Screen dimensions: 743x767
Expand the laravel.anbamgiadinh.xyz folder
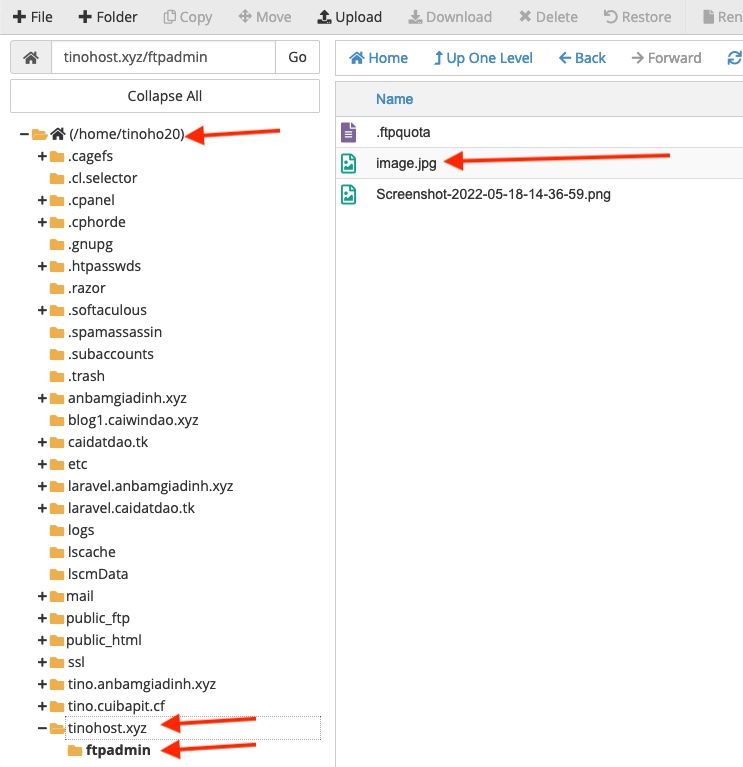point(42,486)
